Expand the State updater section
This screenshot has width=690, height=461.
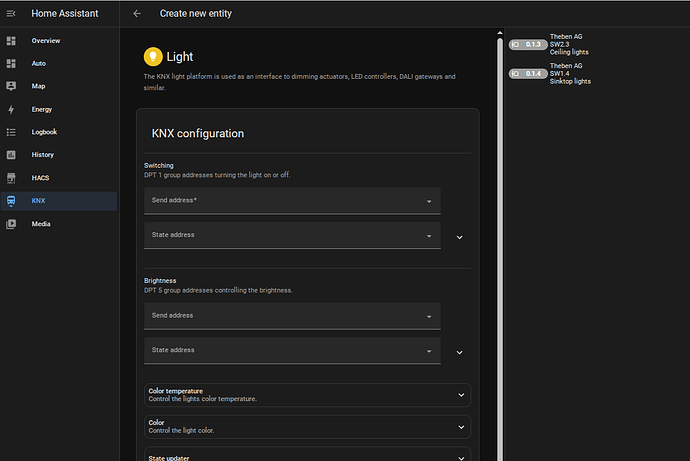(308, 454)
